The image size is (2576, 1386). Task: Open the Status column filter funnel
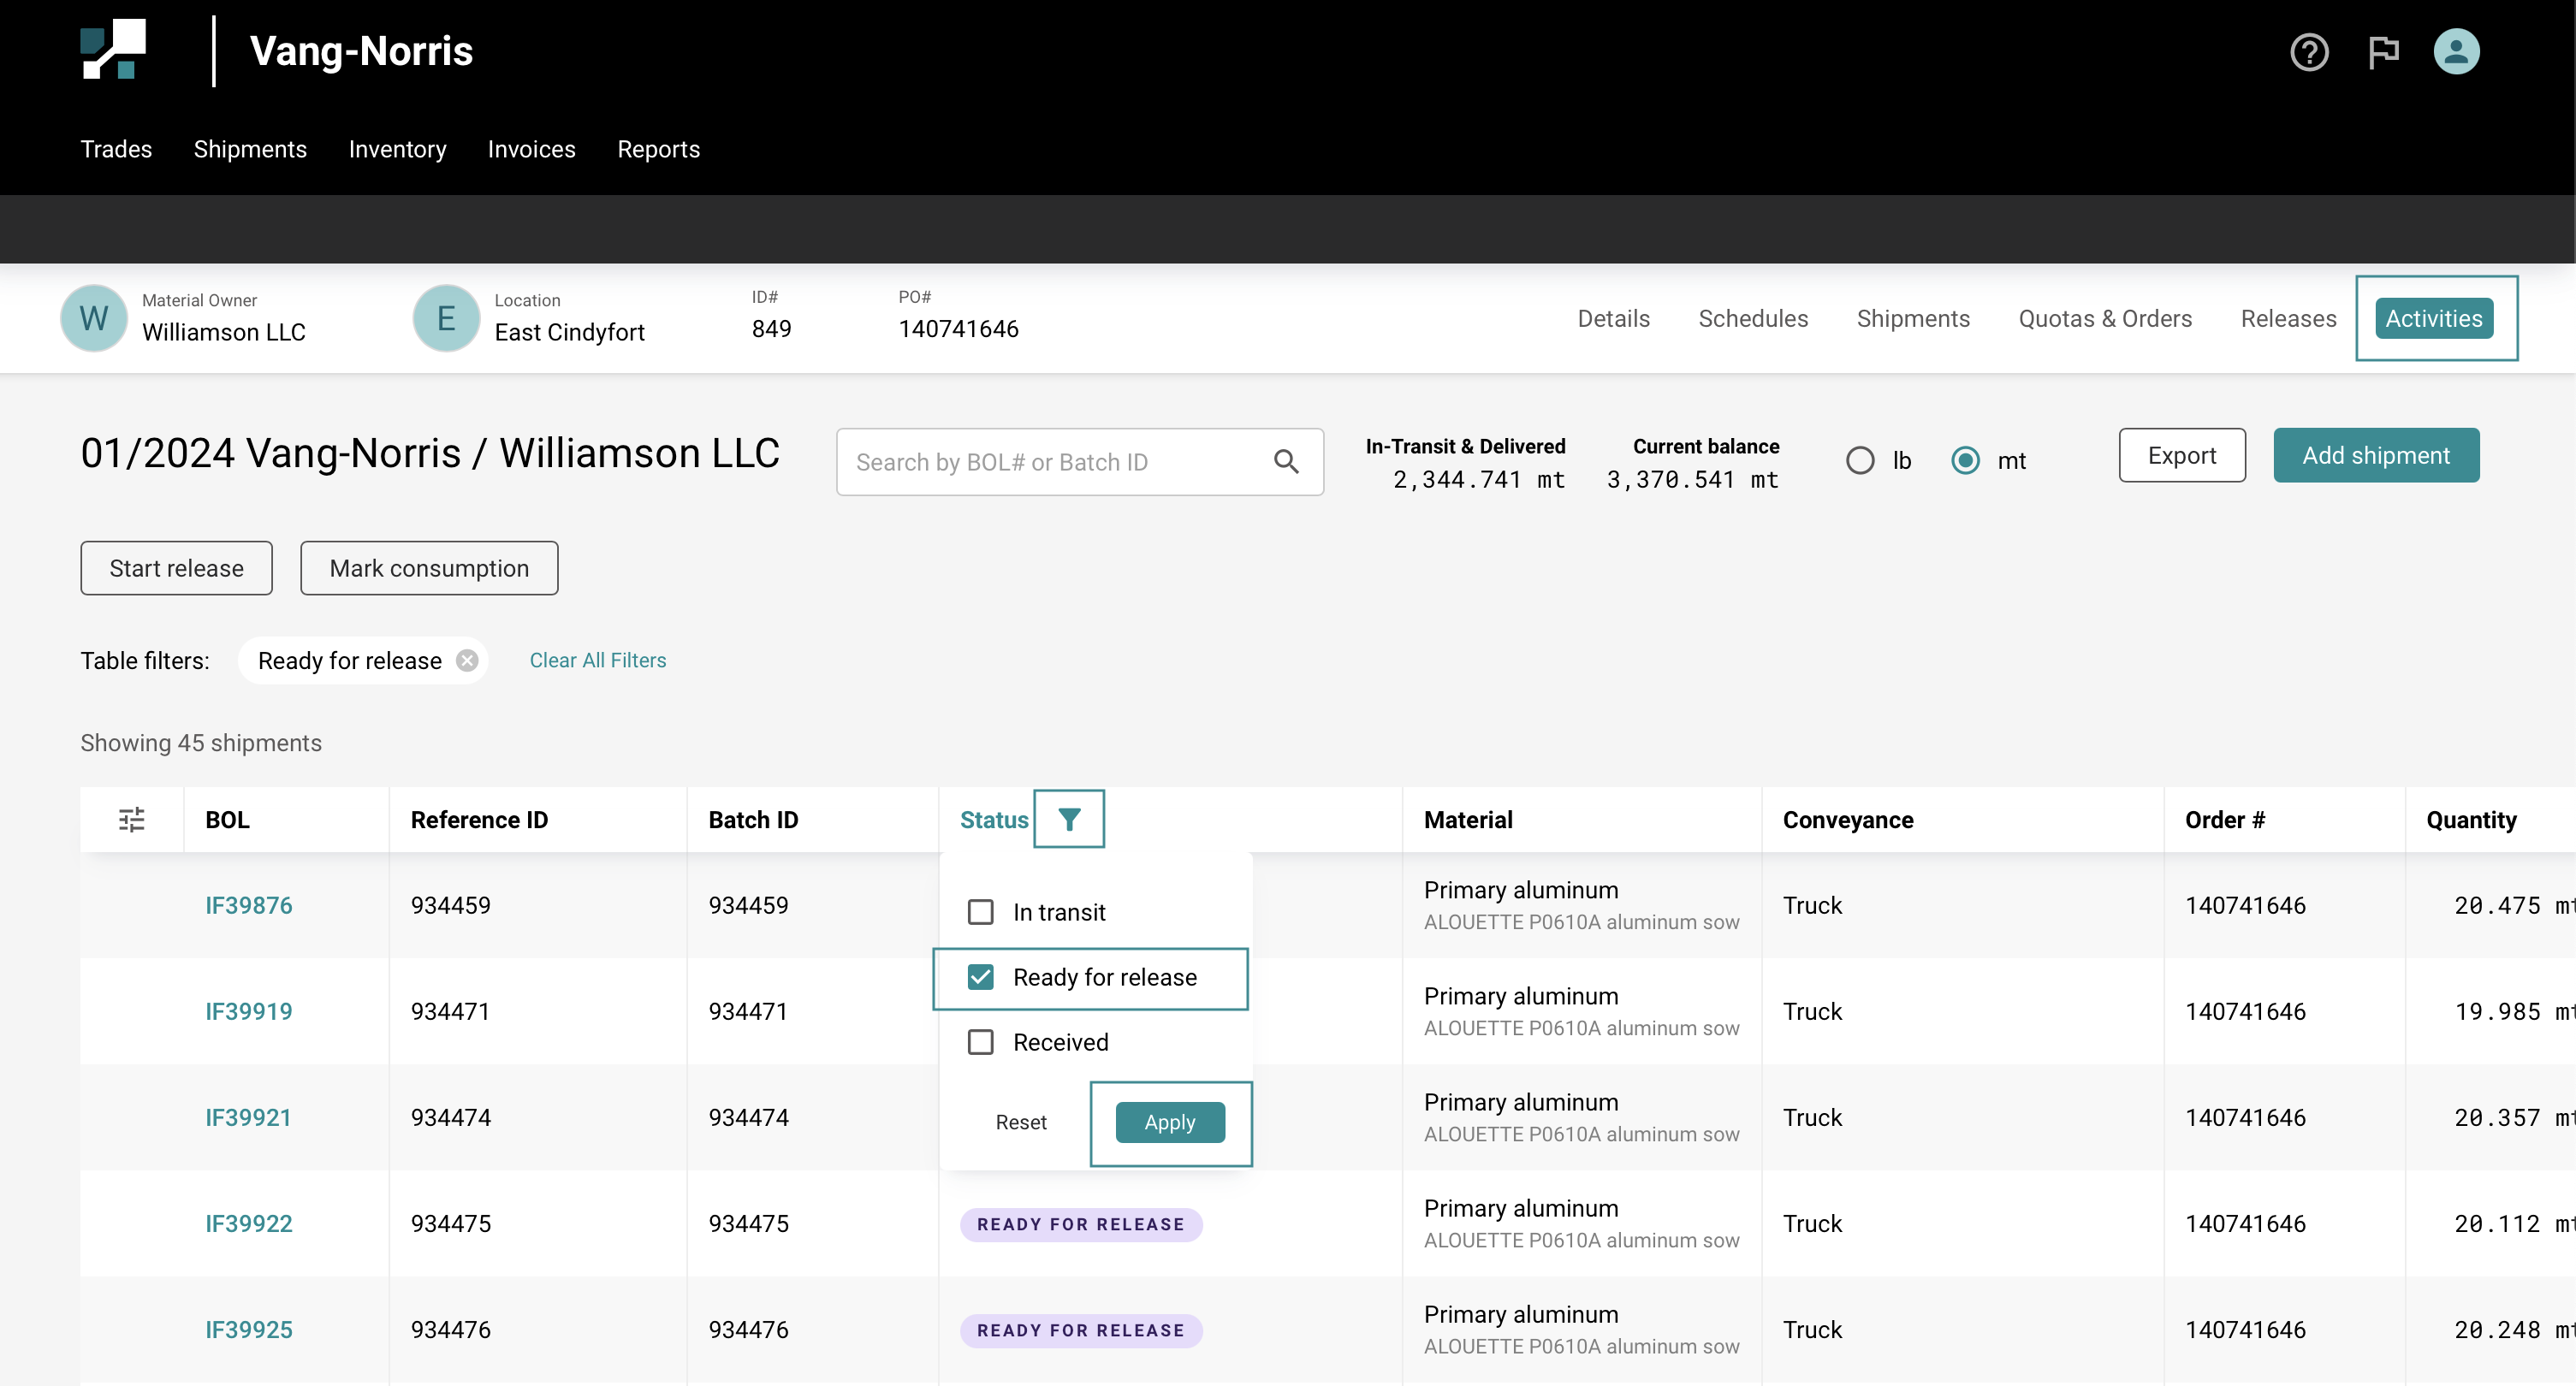1068,819
